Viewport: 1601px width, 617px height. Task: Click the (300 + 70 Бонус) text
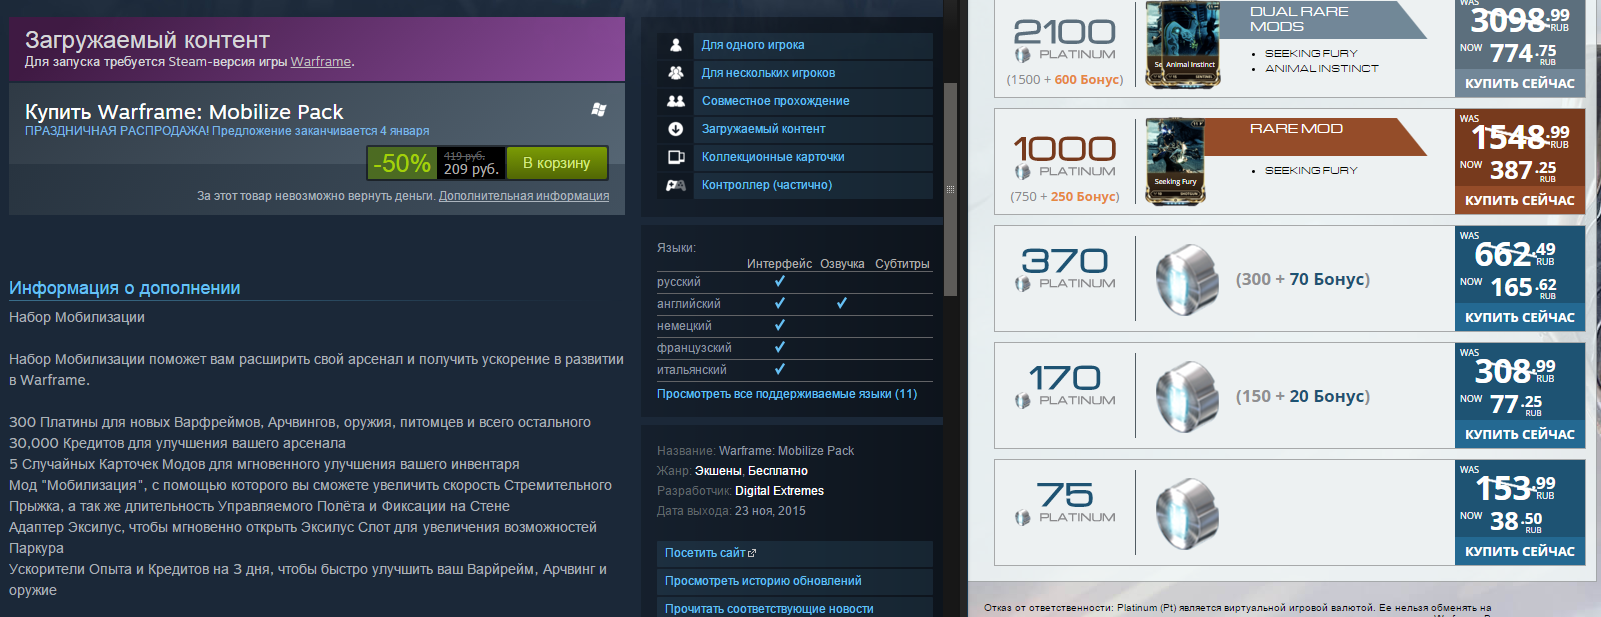[x=1303, y=279]
